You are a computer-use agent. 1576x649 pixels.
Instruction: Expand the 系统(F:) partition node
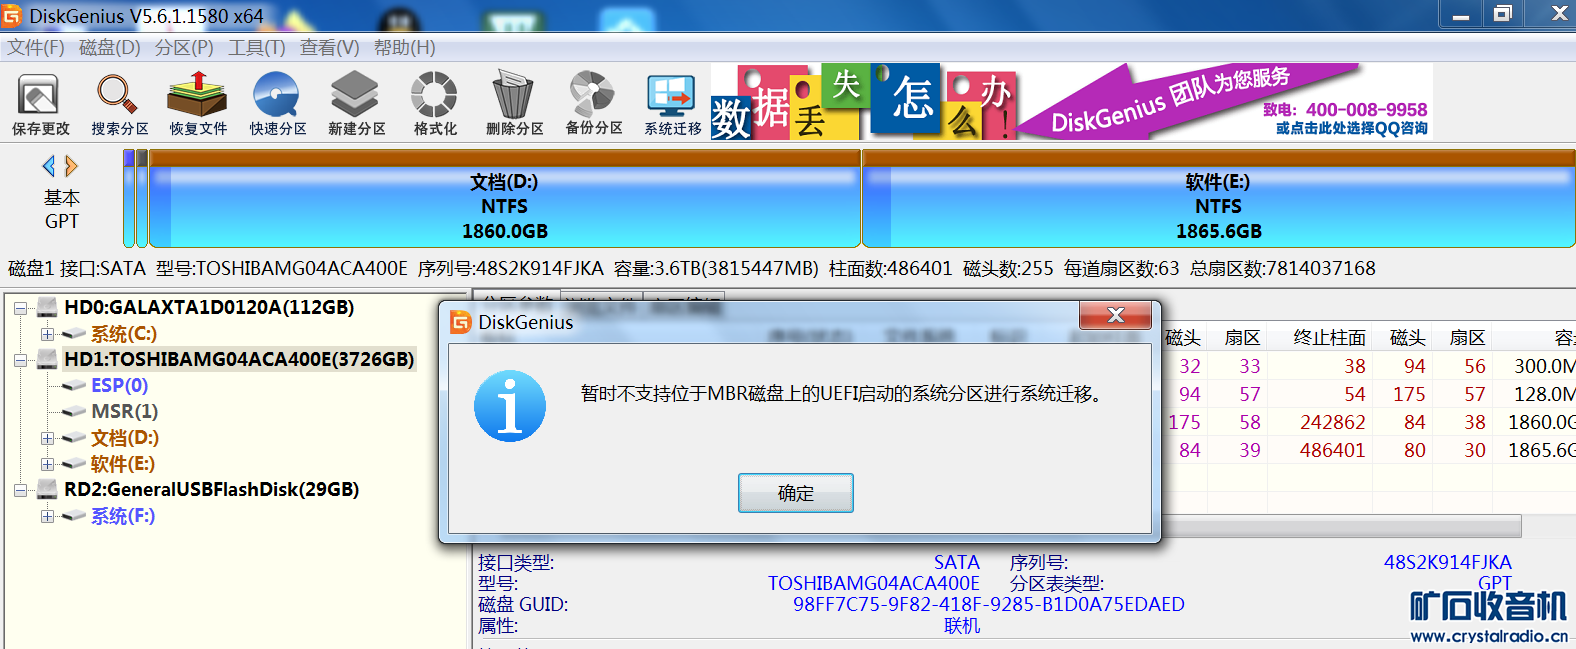click(x=47, y=516)
